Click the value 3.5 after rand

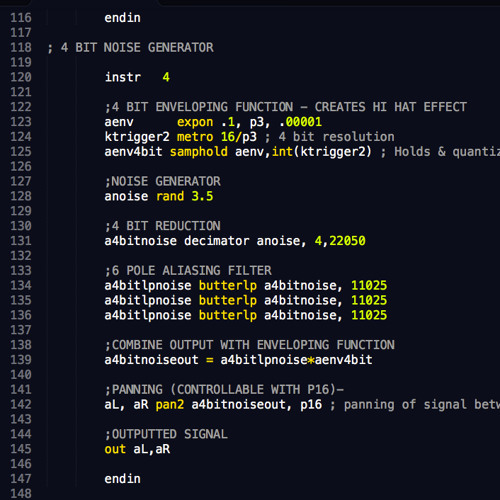202,196
